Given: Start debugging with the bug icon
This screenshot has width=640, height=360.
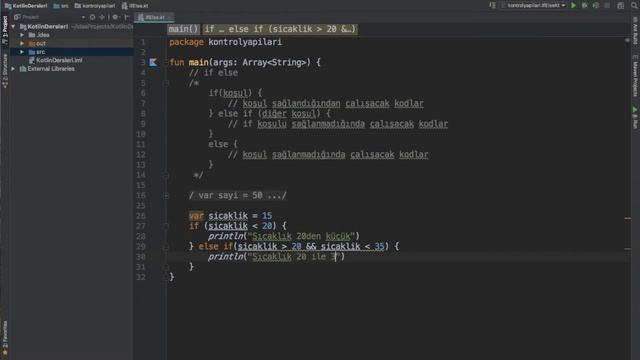Looking at the screenshot, I should pos(584,6).
